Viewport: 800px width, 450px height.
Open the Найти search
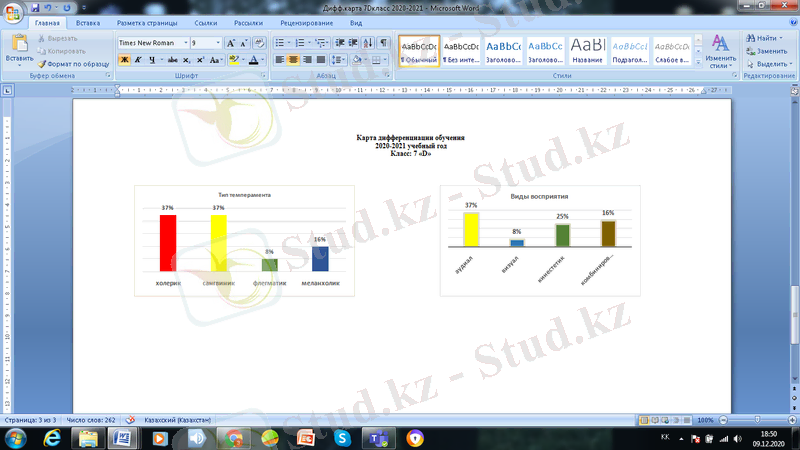764,38
